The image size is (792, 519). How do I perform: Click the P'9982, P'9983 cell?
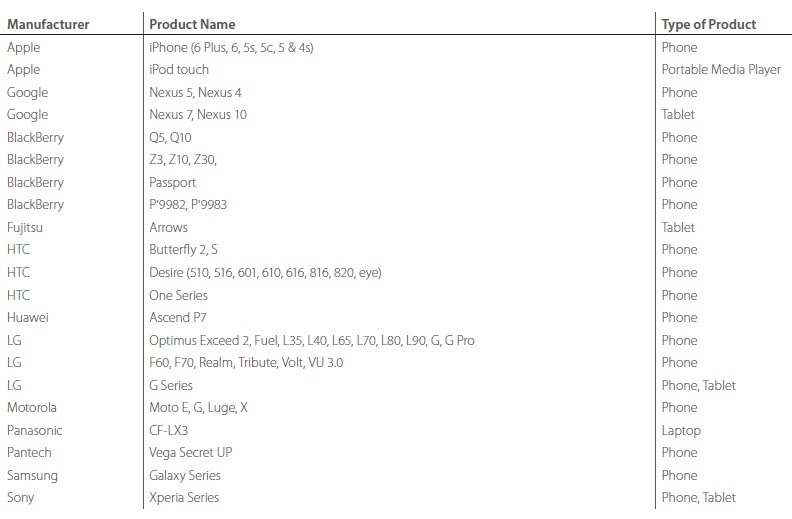click(188, 204)
